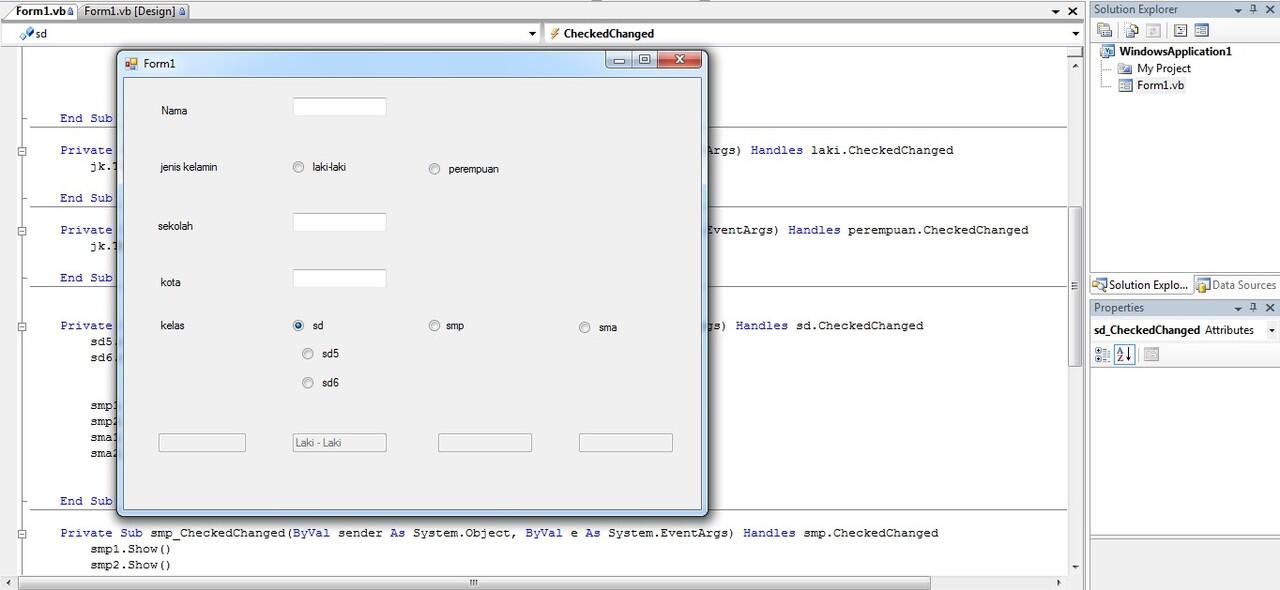Click the Properties icon in Solution Explorer toolbar

[x=1105, y=30]
